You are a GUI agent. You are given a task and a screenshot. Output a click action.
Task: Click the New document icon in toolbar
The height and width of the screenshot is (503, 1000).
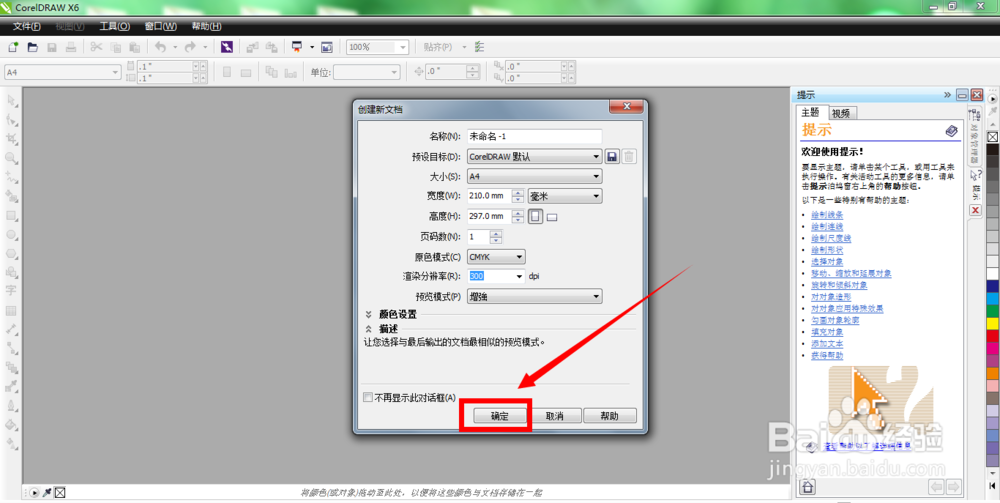tap(13, 47)
